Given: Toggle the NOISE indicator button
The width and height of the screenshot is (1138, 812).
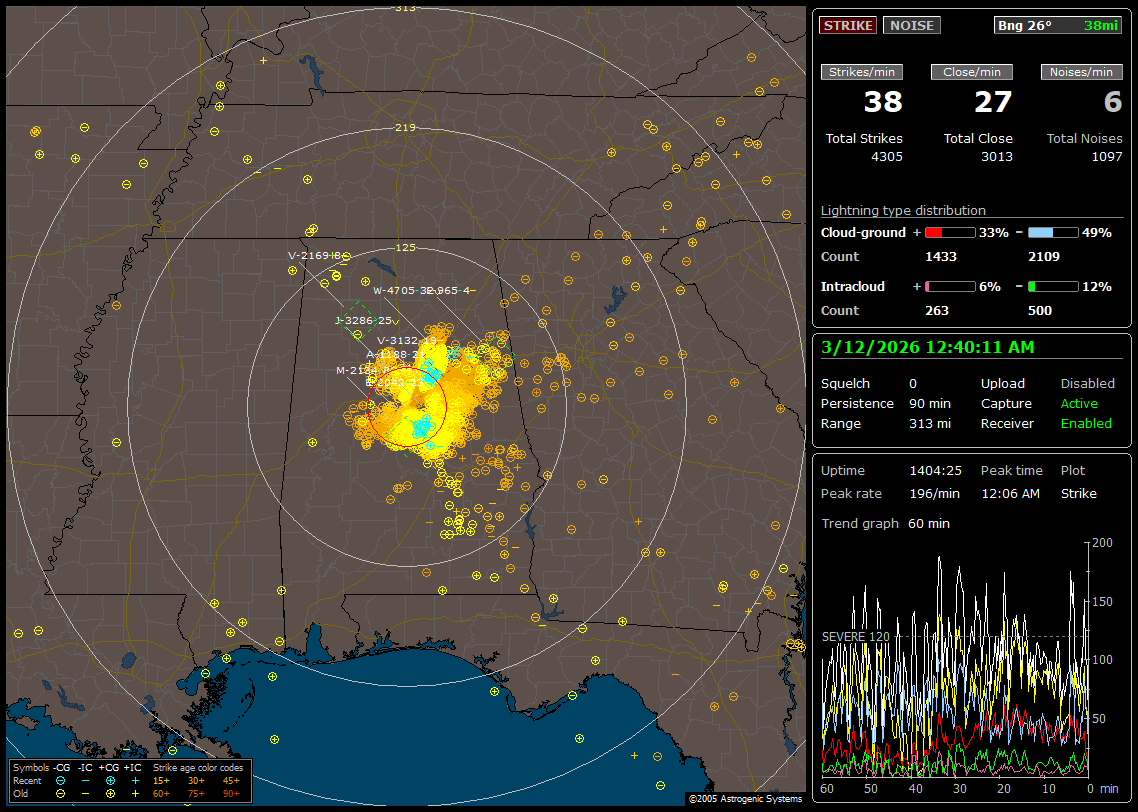Looking at the screenshot, I should click(x=911, y=26).
